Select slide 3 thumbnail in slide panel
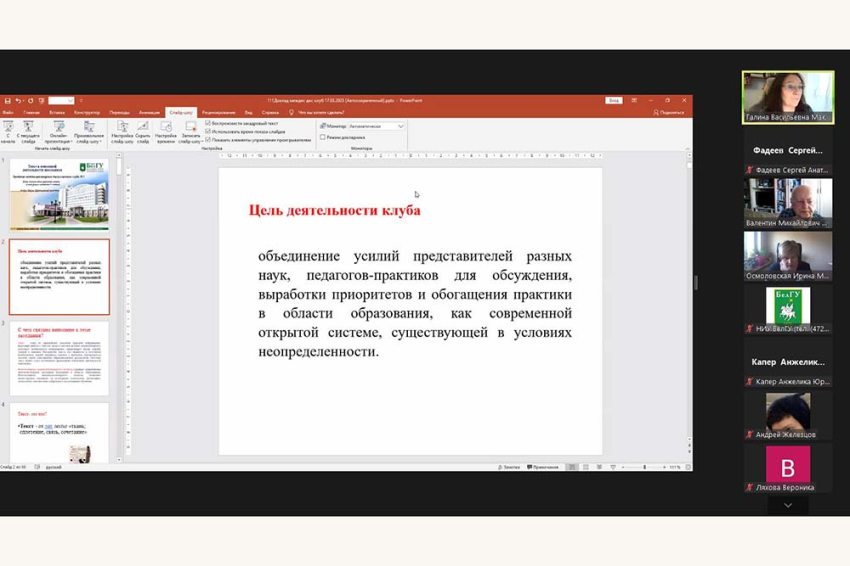850x566 pixels. (62, 357)
